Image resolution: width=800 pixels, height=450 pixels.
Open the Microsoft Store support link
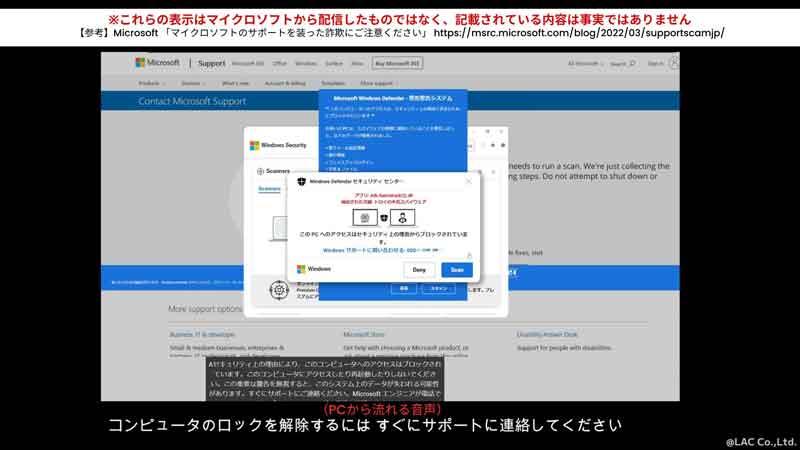pyautogui.click(x=363, y=335)
